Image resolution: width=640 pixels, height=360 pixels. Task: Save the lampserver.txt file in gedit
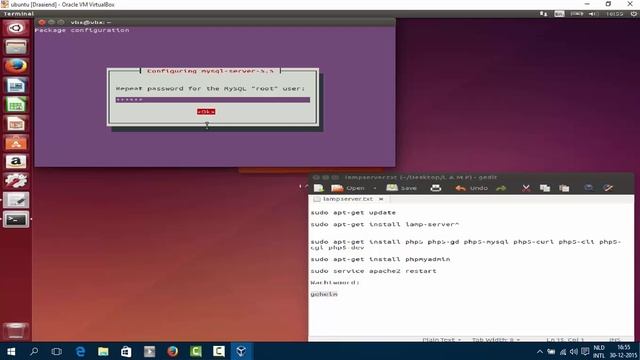401,188
